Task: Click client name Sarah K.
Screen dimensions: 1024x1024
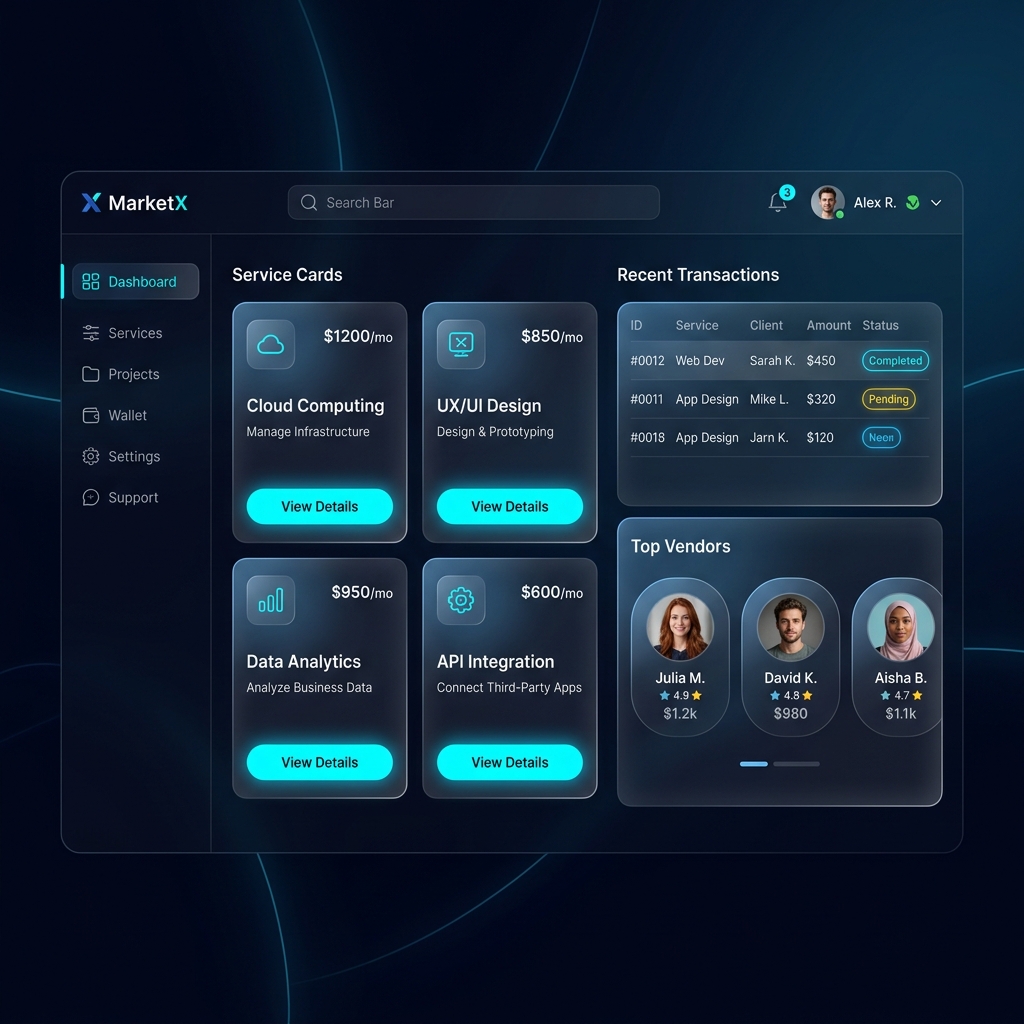Action: pos(773,360)
